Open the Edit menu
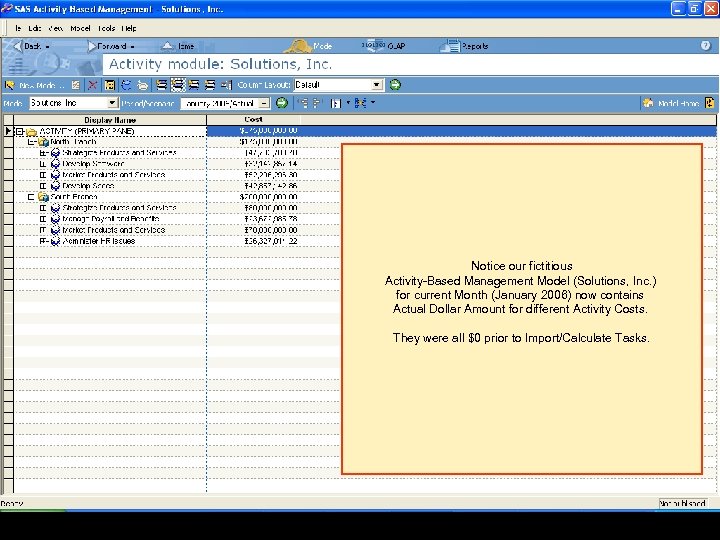Screen dimensions: 720x540 35,28
